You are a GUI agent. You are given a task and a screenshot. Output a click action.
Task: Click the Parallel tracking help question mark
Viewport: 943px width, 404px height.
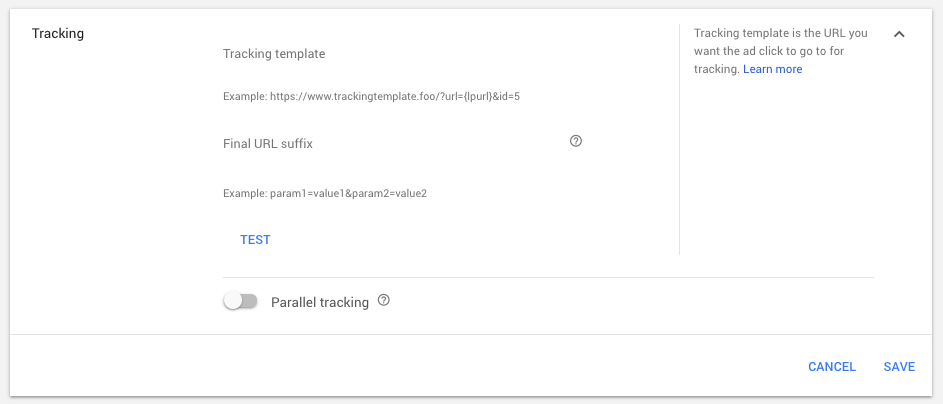[384, 300]
